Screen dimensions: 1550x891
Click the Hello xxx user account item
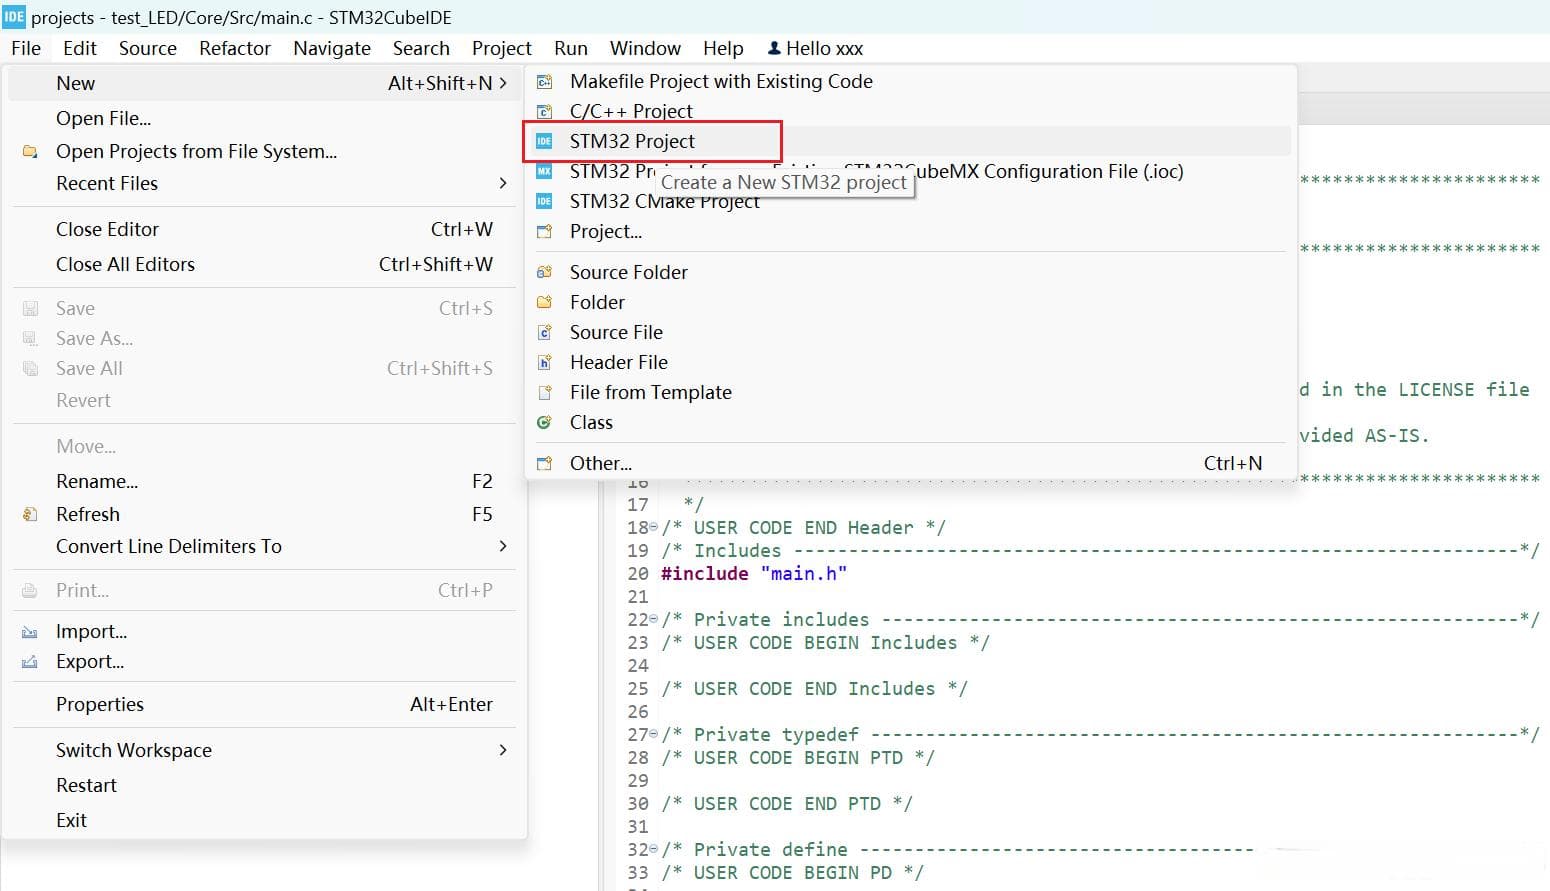(x=815, y=48)
